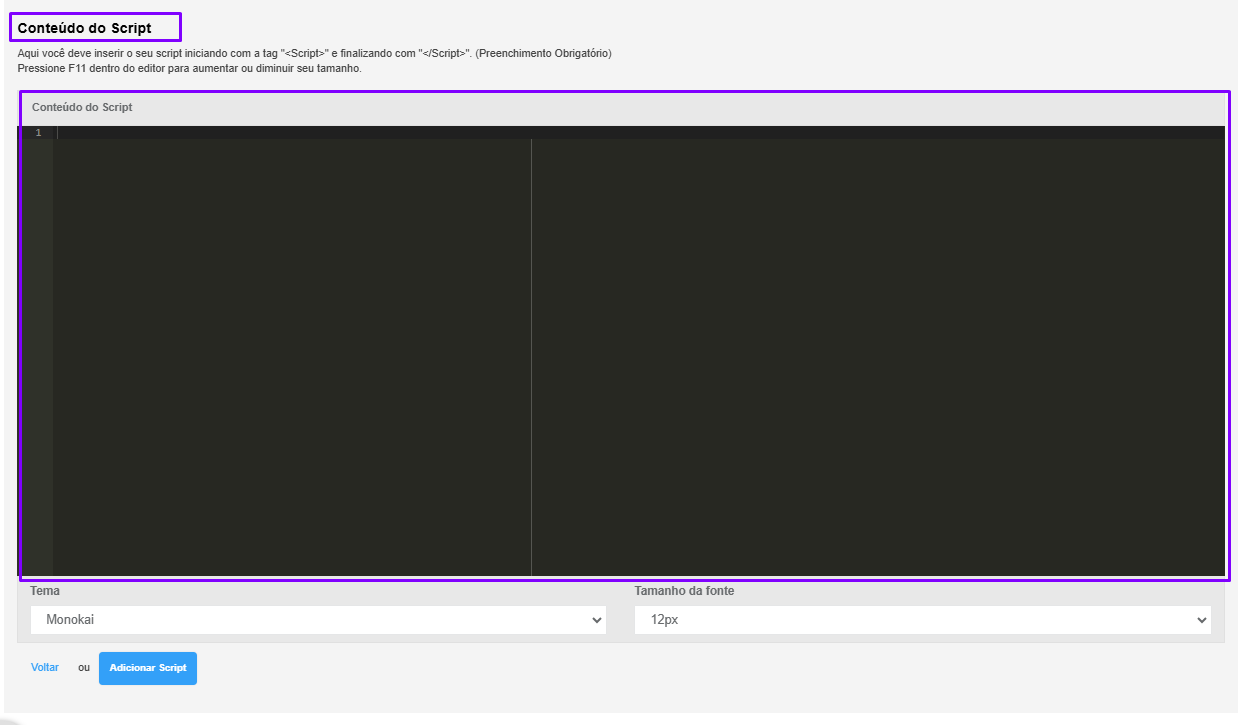This screenshot has height=725, width=1253.
Task: Click inside the script code editor area
Action: pos(640,350)
